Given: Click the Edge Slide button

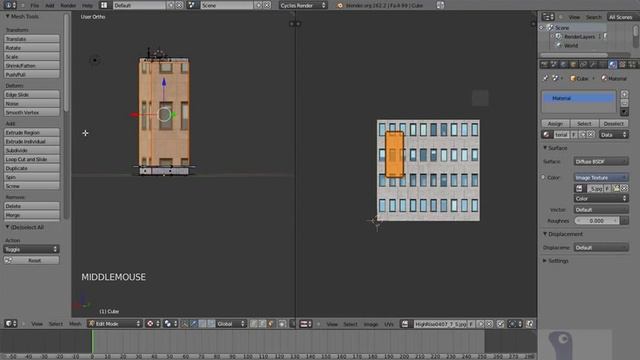Looking at the screenshot, I should coord(31,95).
